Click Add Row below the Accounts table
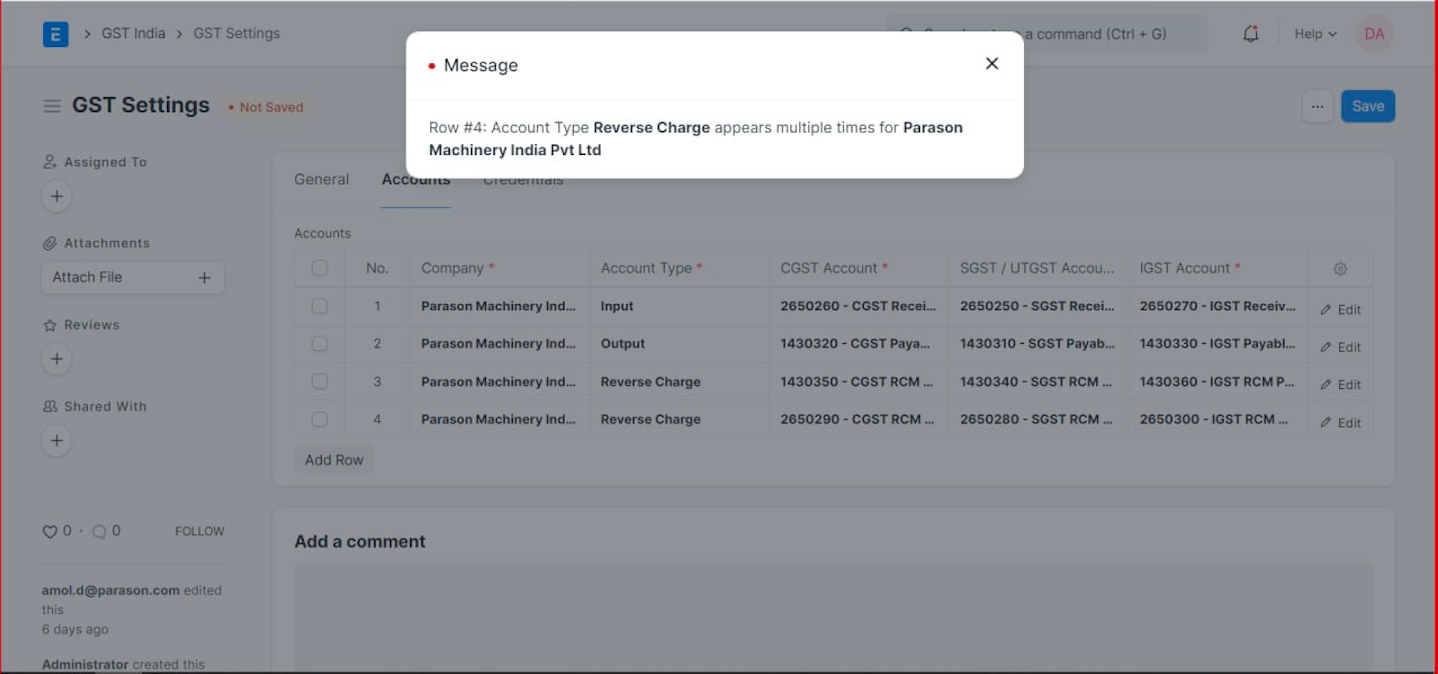The image size is (1438, 674). [333, 459]
